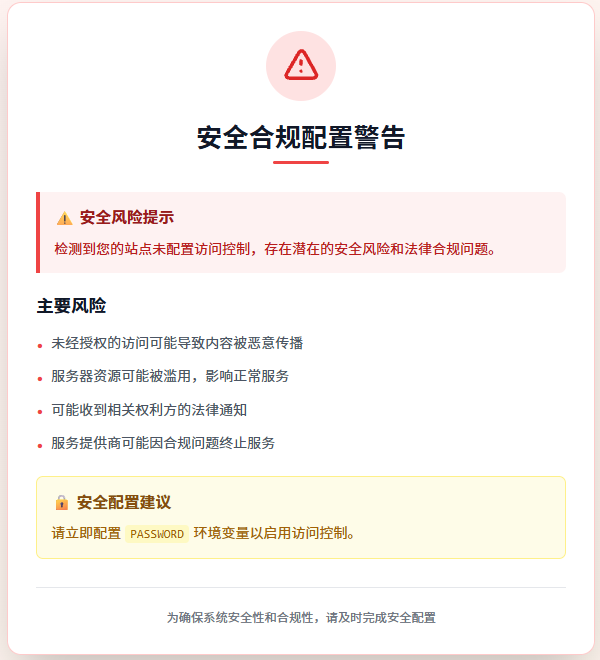
Task: Click the red bullet before 服务提供商可能因合规问题
Action: [x=40, y=444]
